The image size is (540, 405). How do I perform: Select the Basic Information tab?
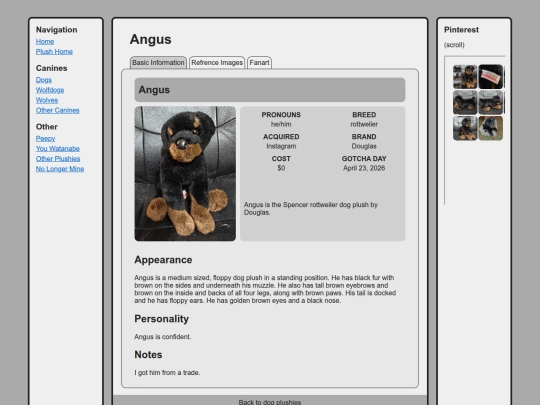(158, 63)
